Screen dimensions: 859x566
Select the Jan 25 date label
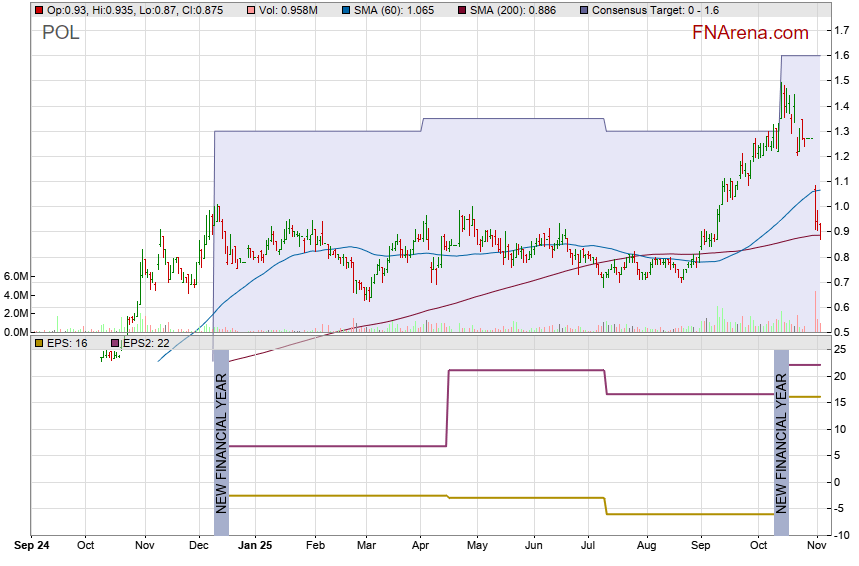tap(259, 547)
